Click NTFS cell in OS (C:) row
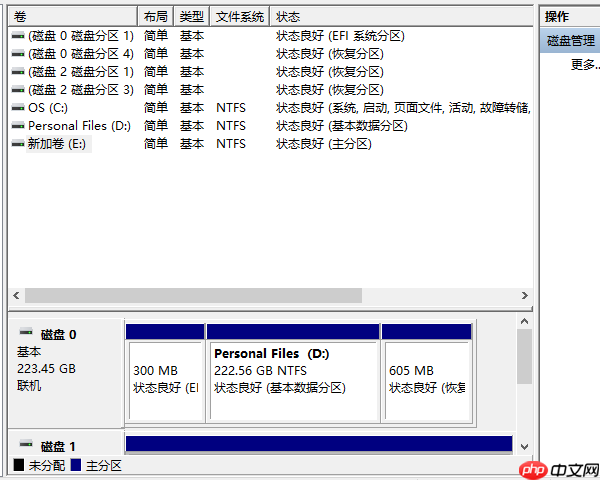 click(x=231, y=108)
